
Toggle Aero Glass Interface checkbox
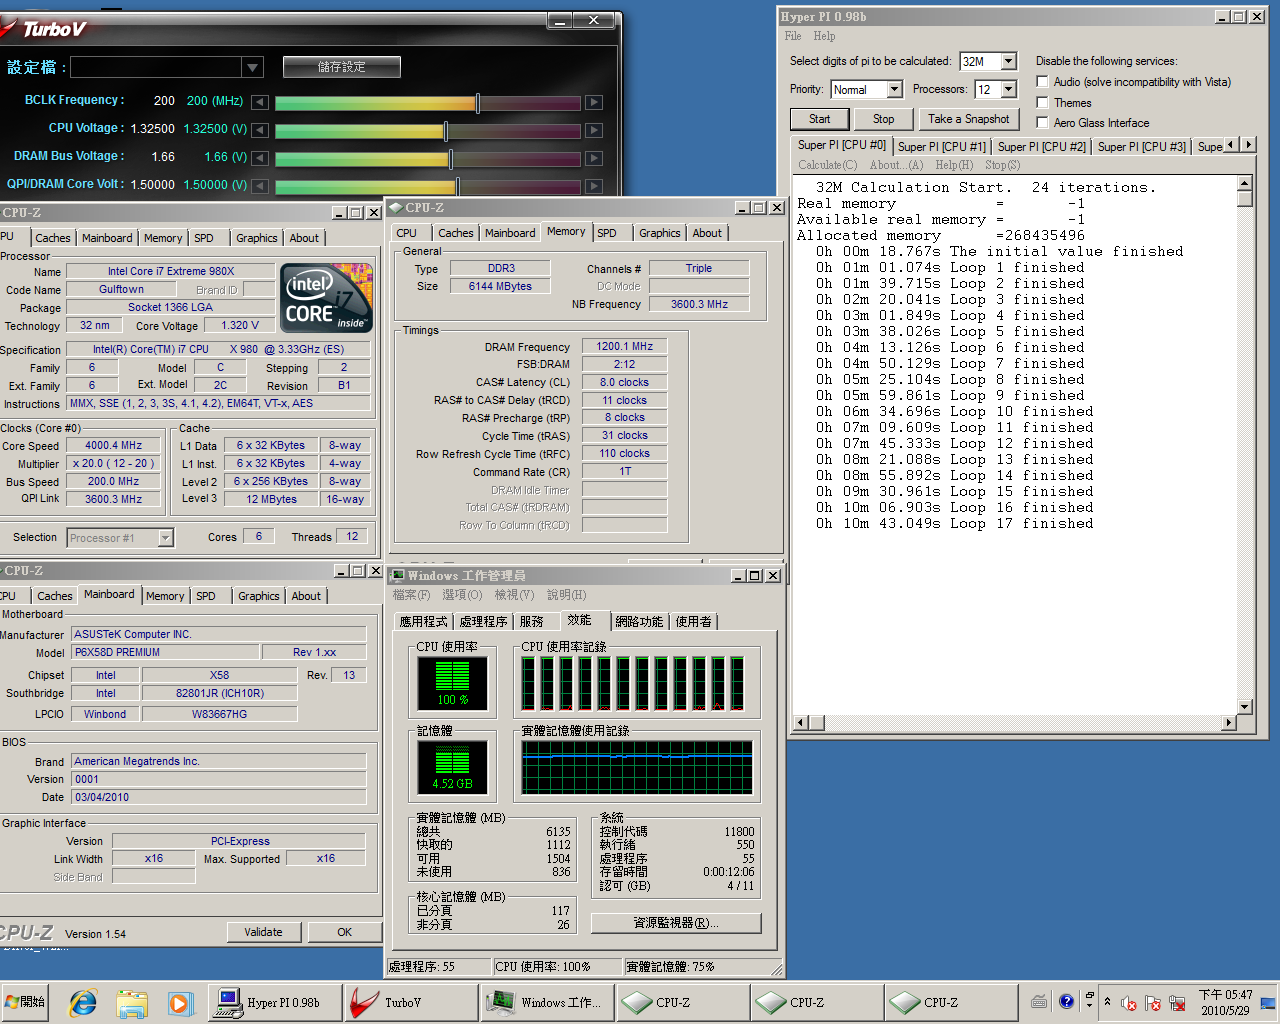pos(1042,122)
